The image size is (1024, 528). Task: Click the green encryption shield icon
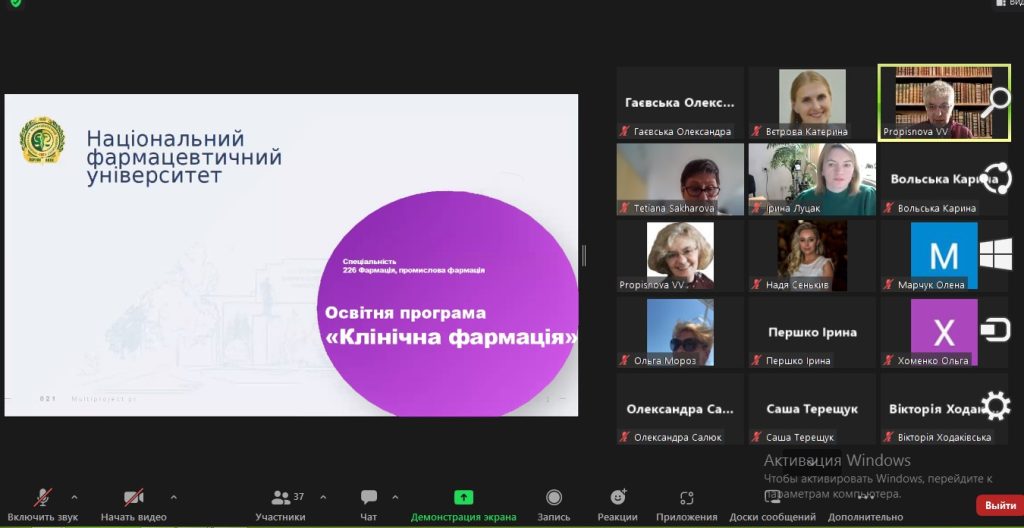coord(16,3)
